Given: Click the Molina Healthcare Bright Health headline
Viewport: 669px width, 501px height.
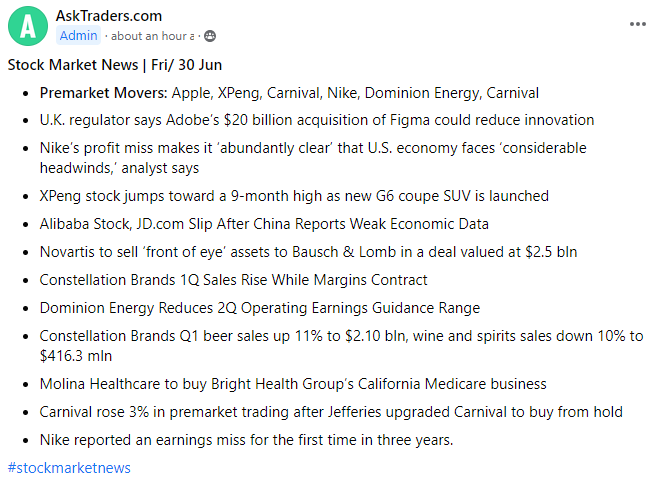Looking at the screenshot, I should 293,383.
